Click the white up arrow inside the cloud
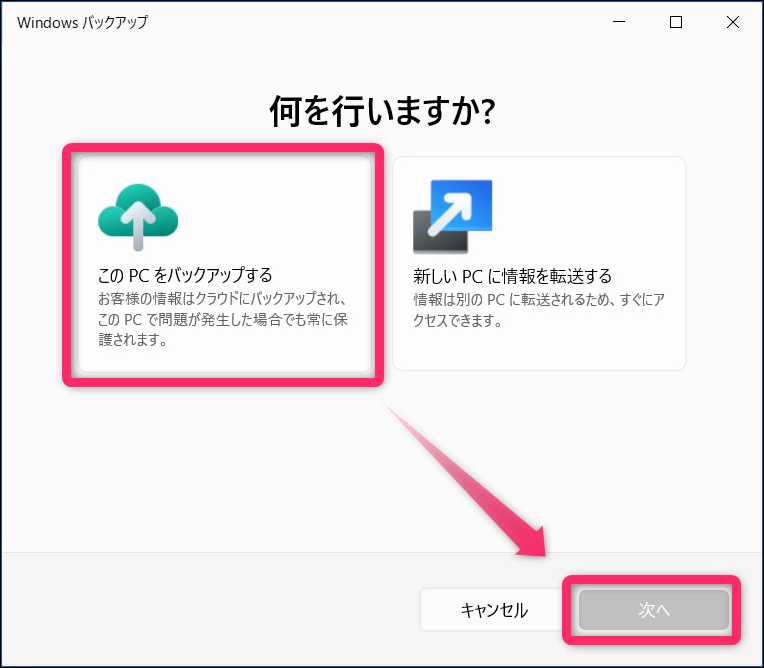Viewport: 764px width, 668px height. pyautogui.click(x=138, y=222)
